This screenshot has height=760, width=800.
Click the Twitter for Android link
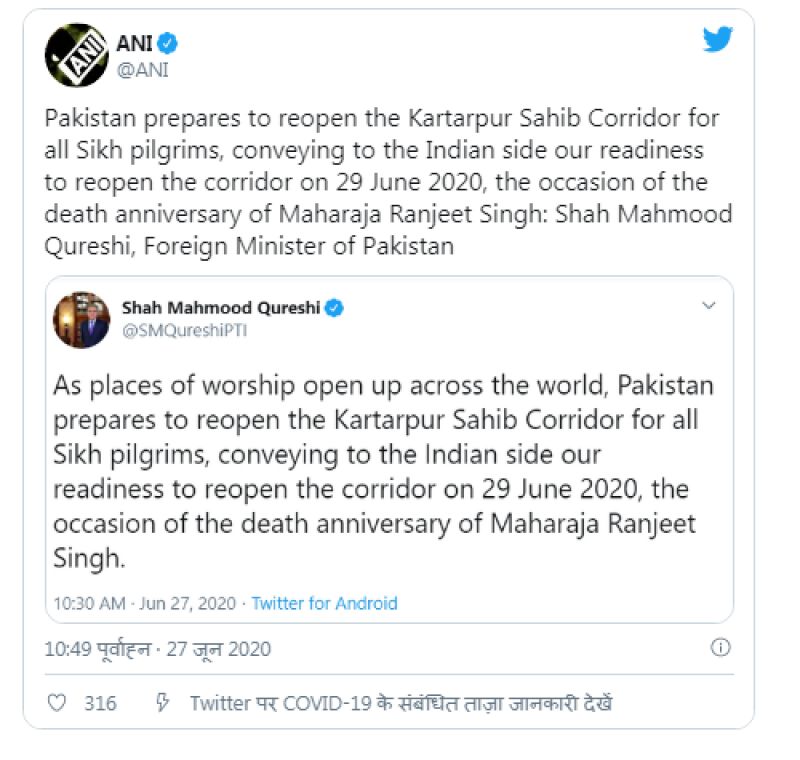[324, 603]
